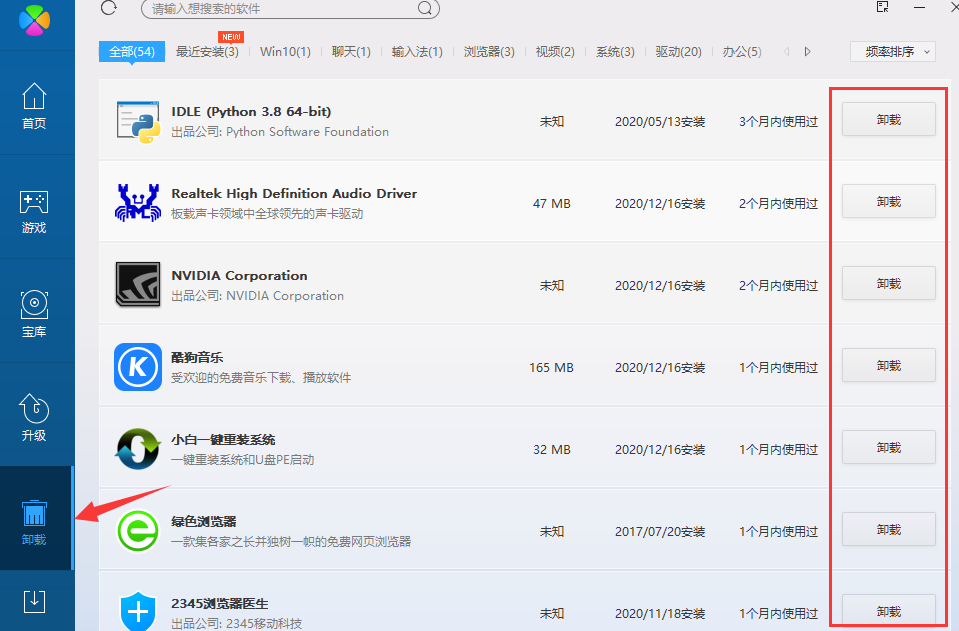This screenshot has height=631, width=959.
Task: Switch to the 系统(3) tab
Action: (x=615, y=52)
